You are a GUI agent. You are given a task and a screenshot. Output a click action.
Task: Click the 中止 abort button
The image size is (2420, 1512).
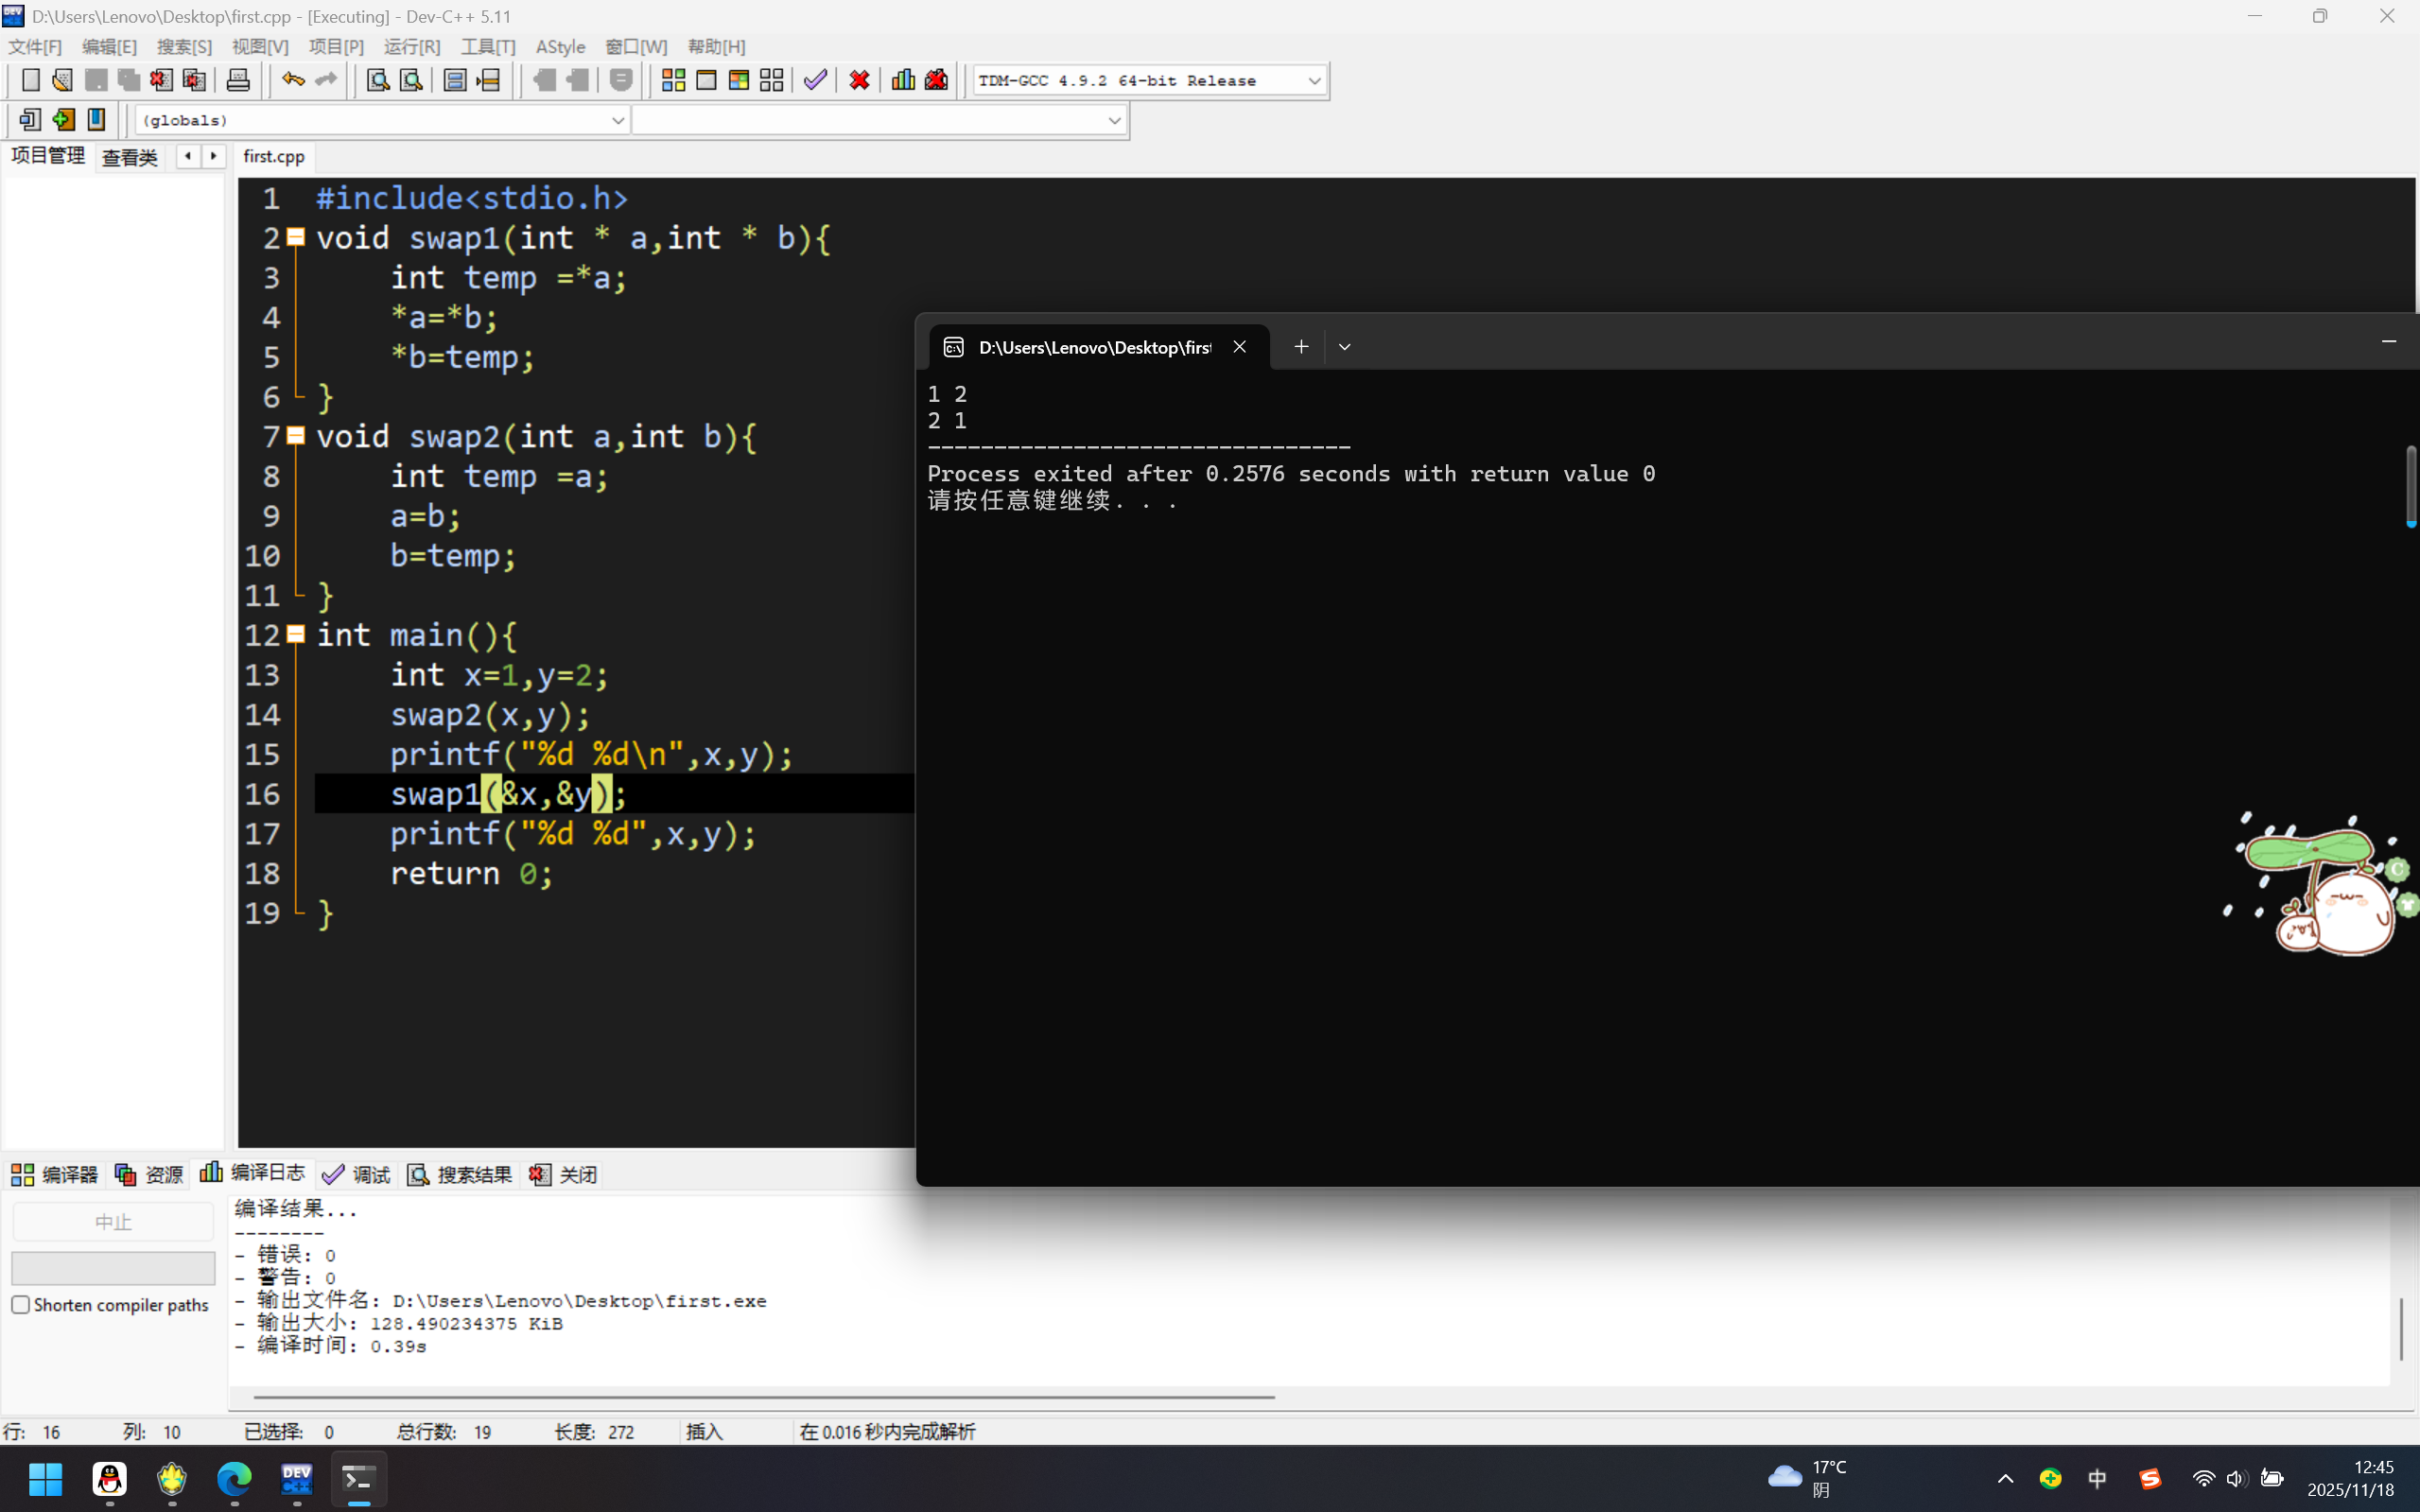113,1222
